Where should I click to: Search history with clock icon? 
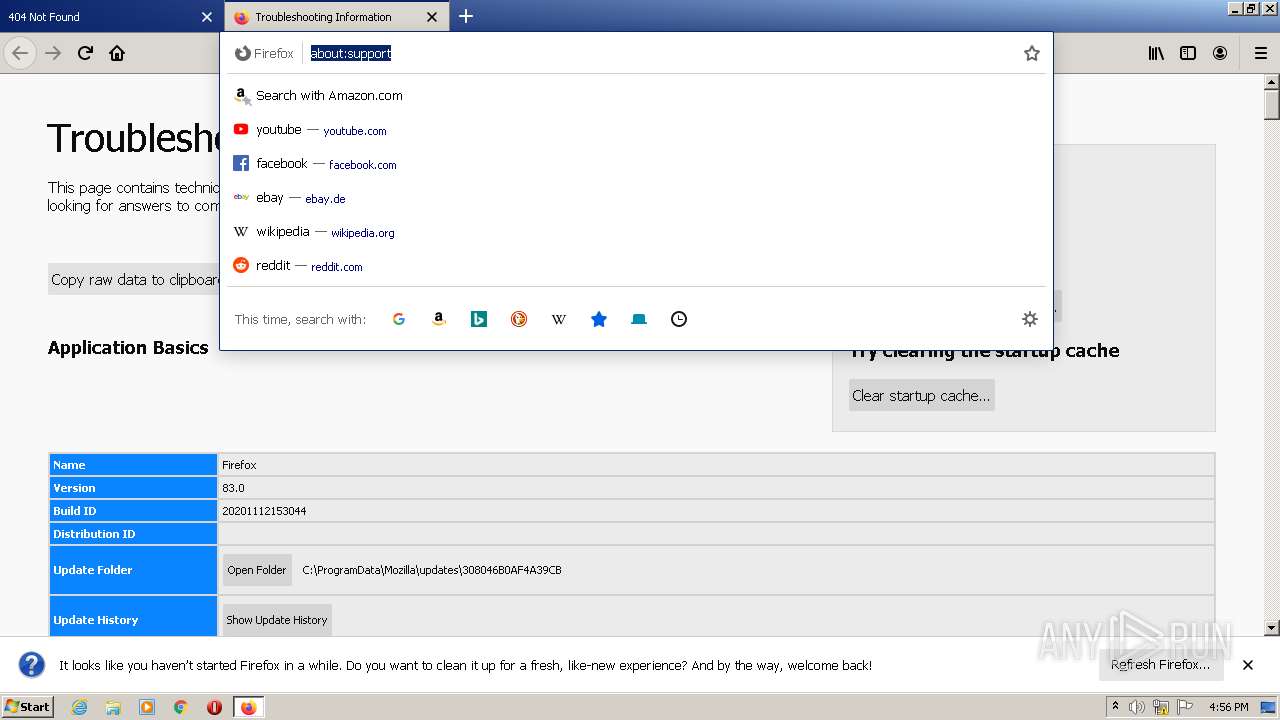[x=679, y=319]
